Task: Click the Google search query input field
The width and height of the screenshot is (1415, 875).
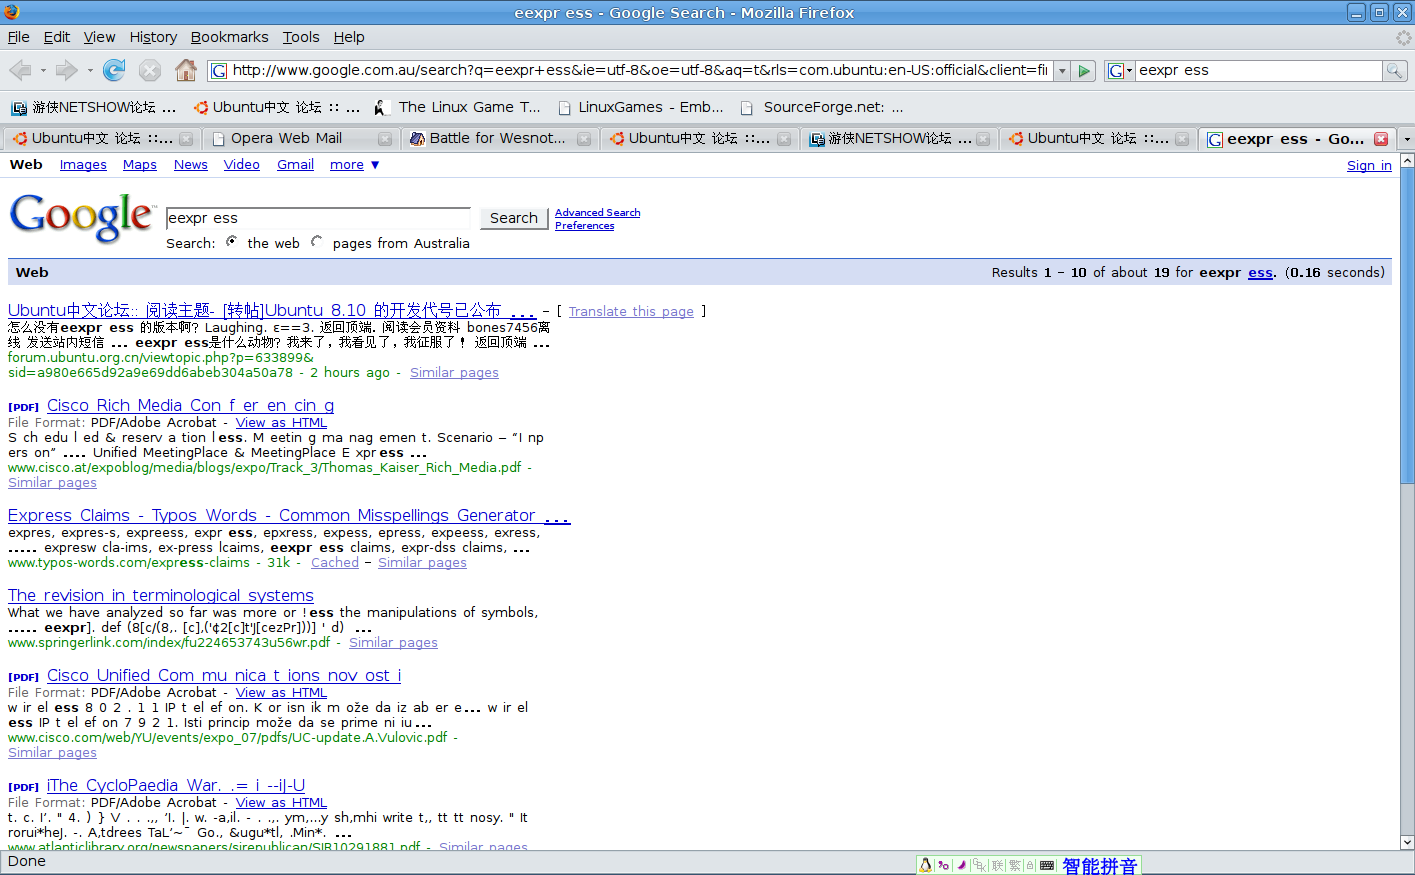Action: pyautogui.click(x=318, y=218)
